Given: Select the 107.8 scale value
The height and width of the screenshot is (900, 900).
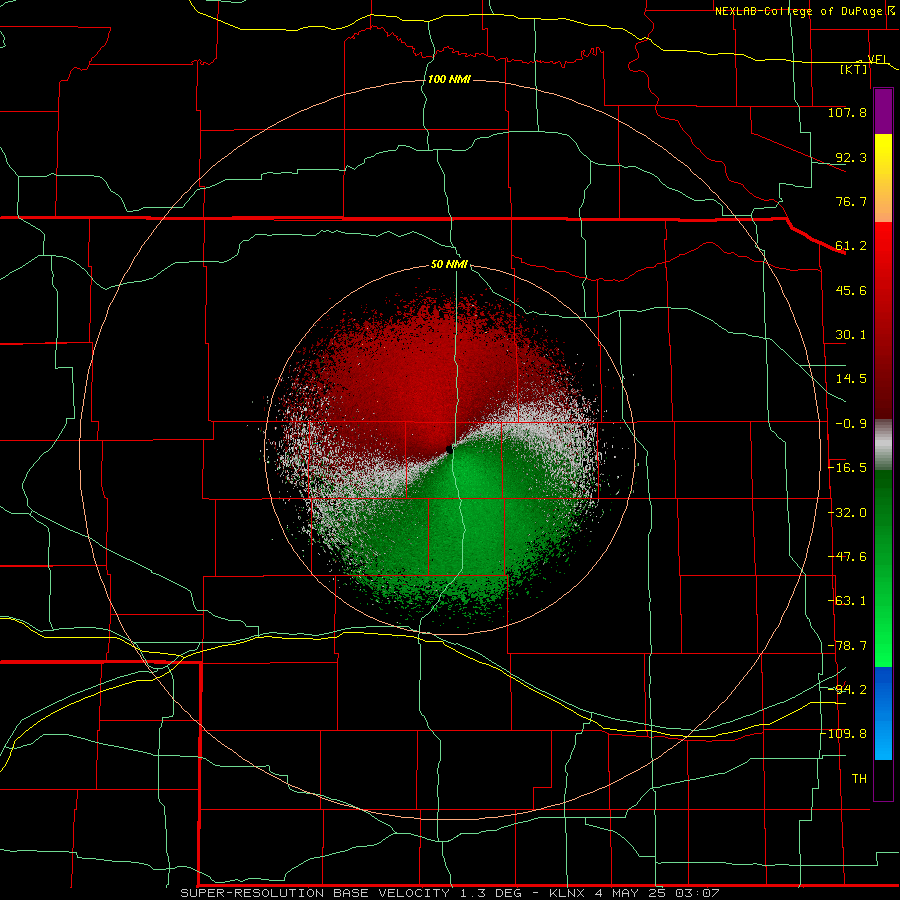Looking at the screenshot, I should coord(847,112).
